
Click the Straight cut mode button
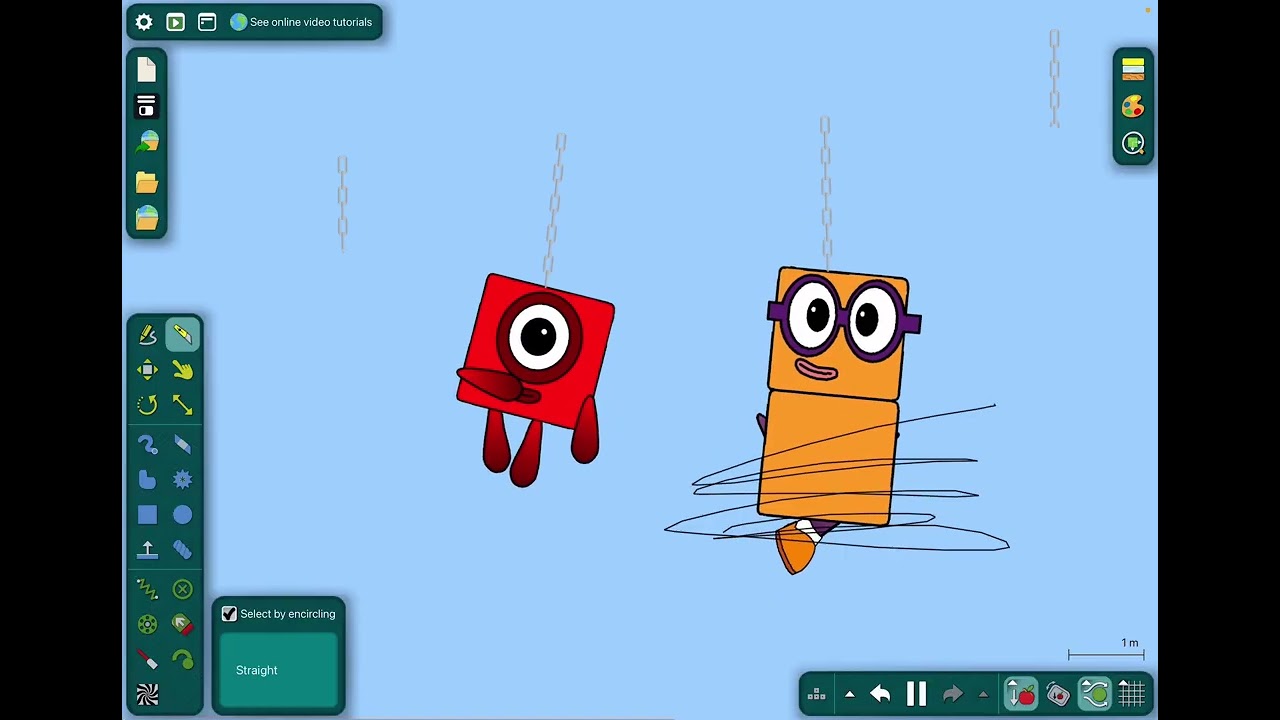point(279,670)
